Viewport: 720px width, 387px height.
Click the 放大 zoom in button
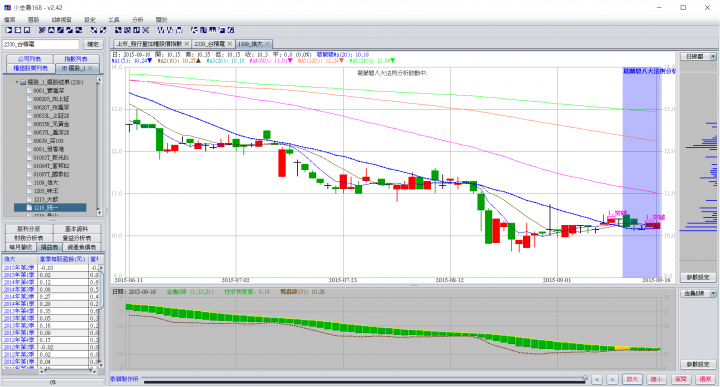point(633,379)
